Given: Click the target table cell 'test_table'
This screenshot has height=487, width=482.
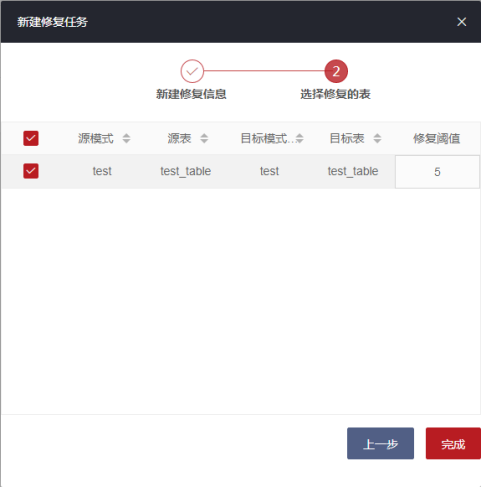Looking at the screenshot, I should click(x=353, y=171).
